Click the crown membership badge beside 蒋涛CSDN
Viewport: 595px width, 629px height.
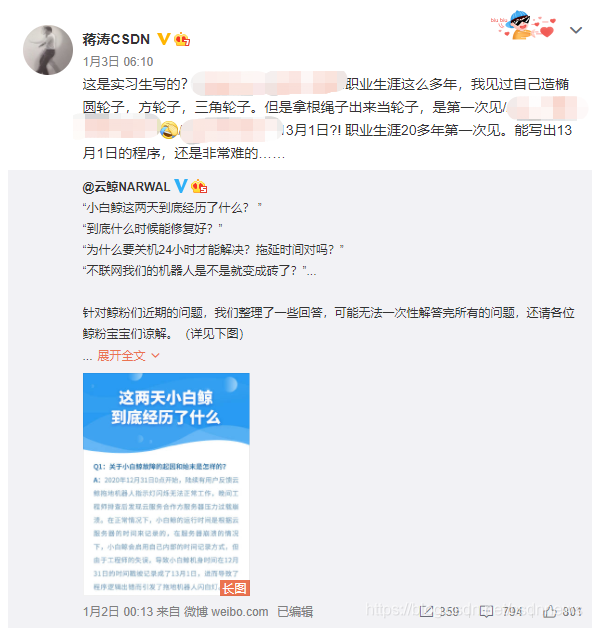(x=182, y=39)
